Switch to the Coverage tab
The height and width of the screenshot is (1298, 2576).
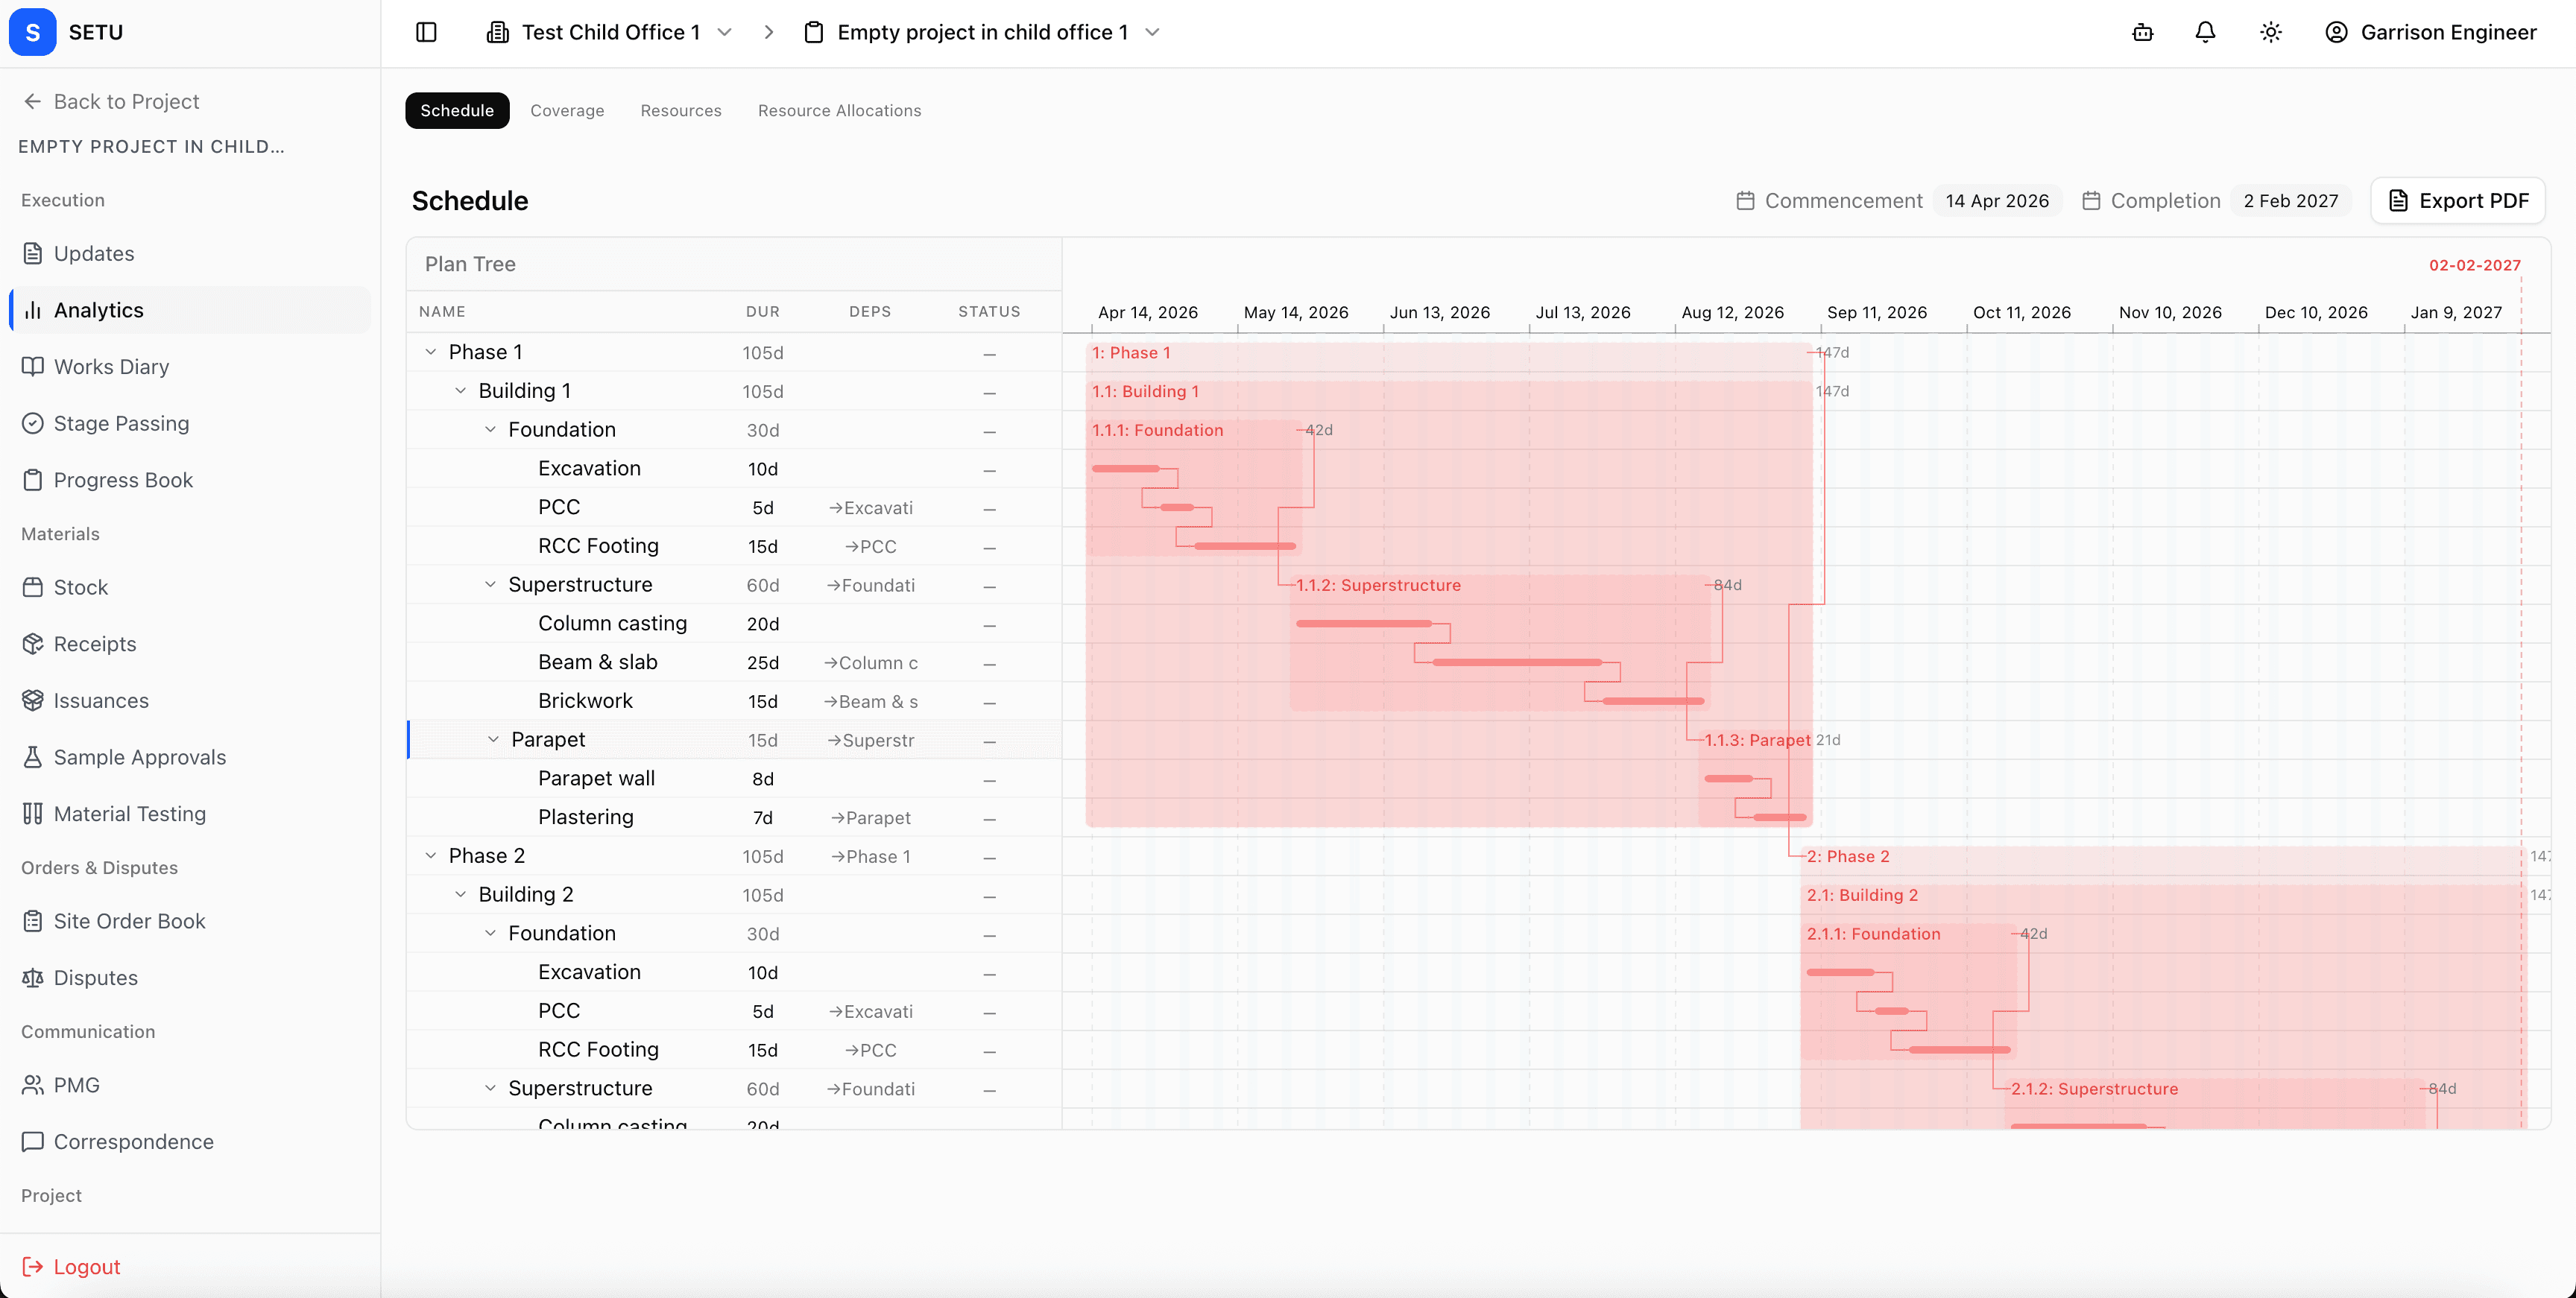[x=567, y=110]
